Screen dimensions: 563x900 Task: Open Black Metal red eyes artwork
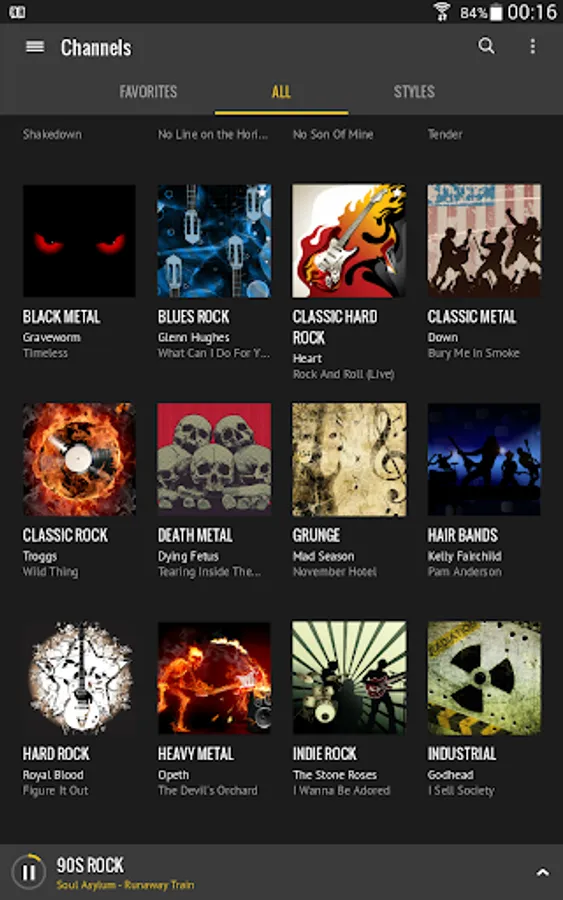tap(79, 241)
